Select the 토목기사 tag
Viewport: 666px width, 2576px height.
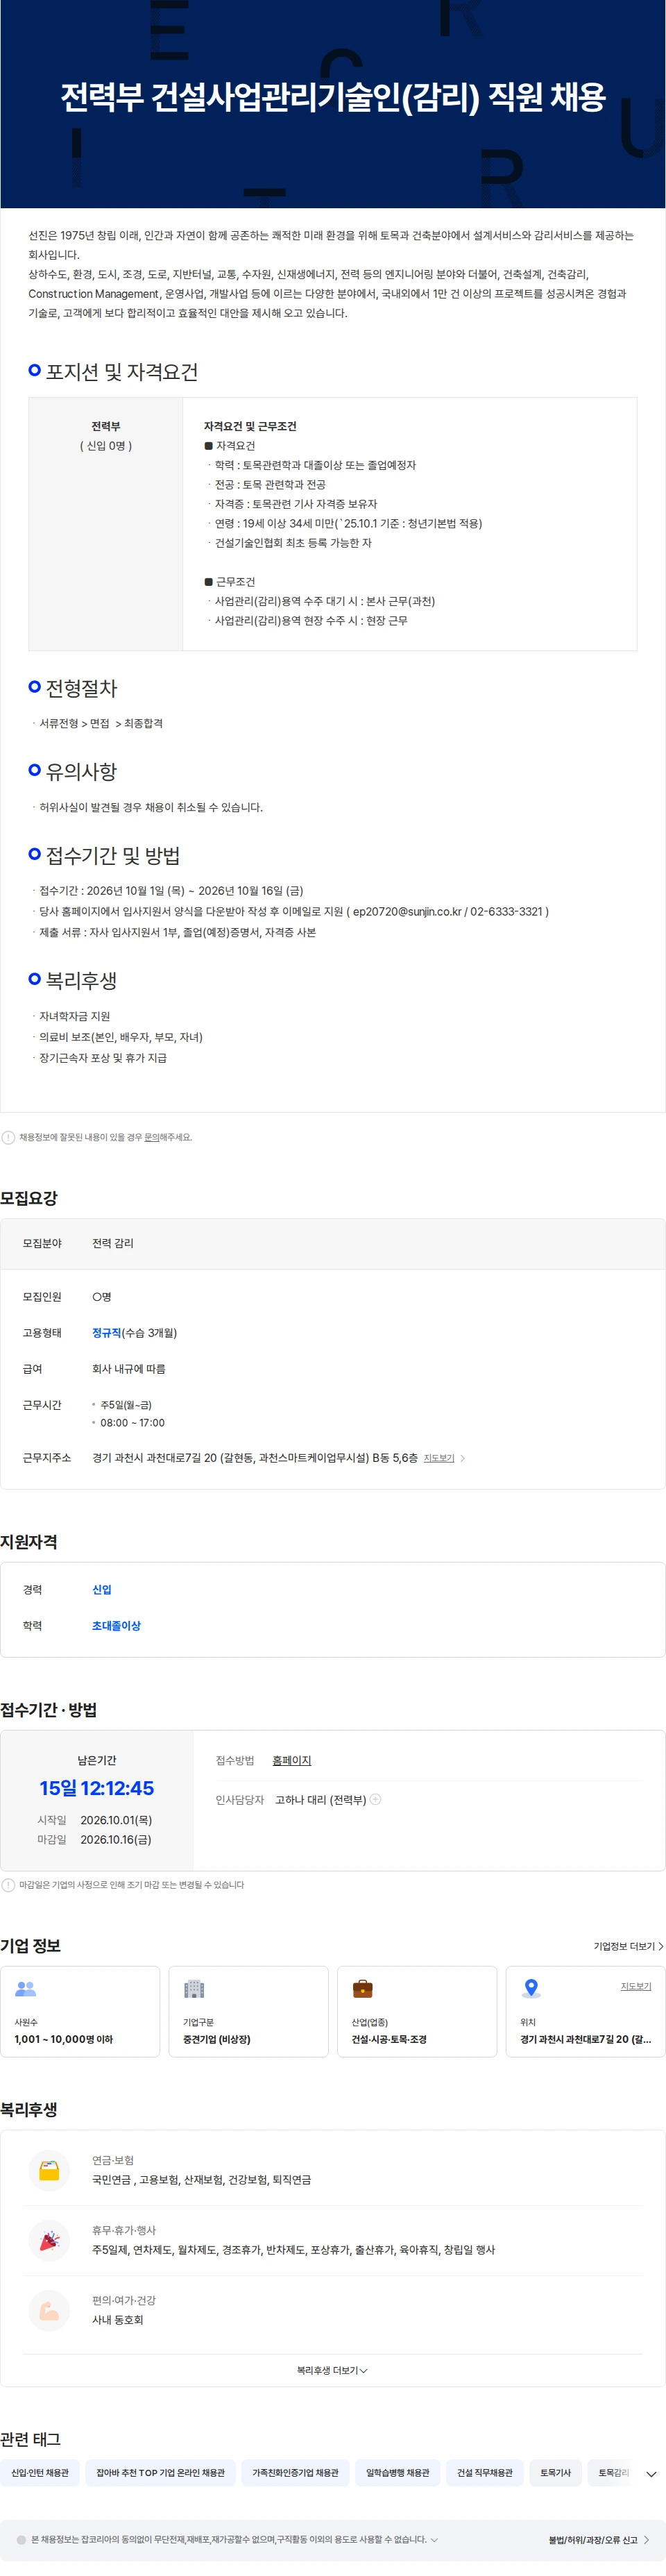[x=555, y=2473]
